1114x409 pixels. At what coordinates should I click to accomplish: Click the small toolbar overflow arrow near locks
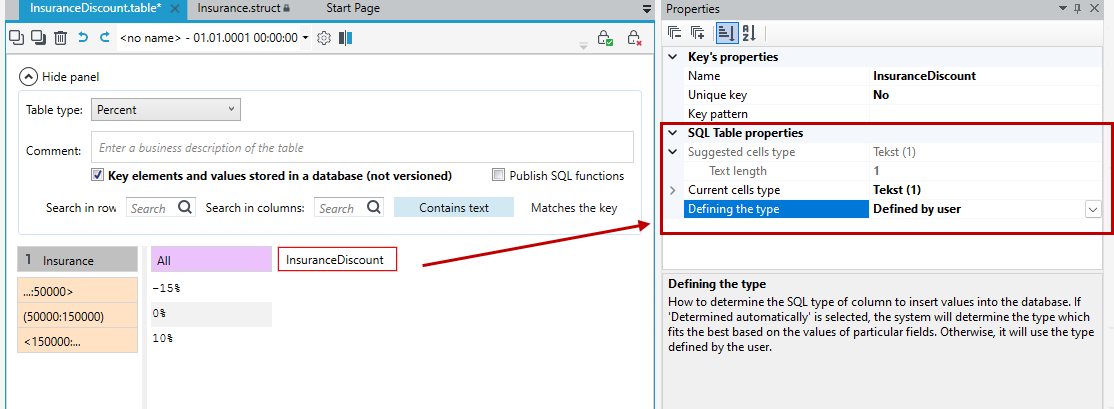(583, 46)
